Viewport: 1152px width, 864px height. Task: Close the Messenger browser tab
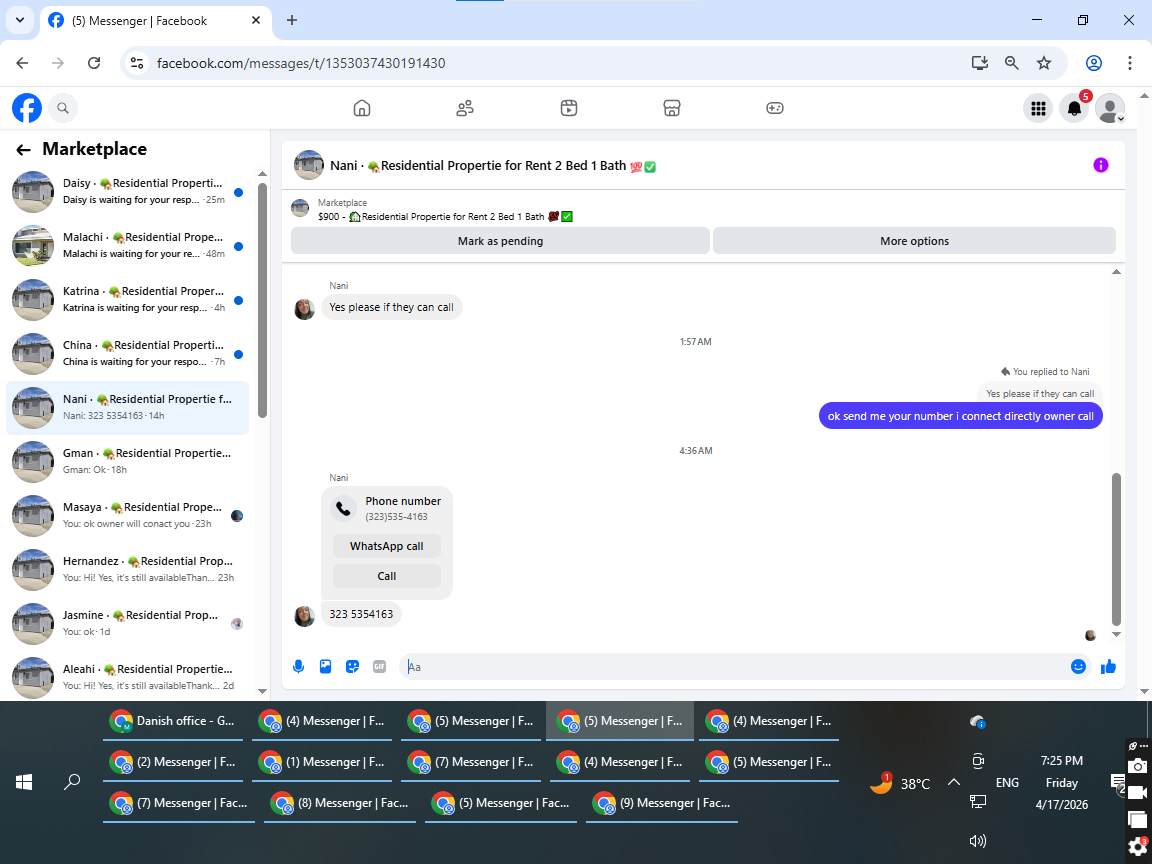click(x=256, y=21)
